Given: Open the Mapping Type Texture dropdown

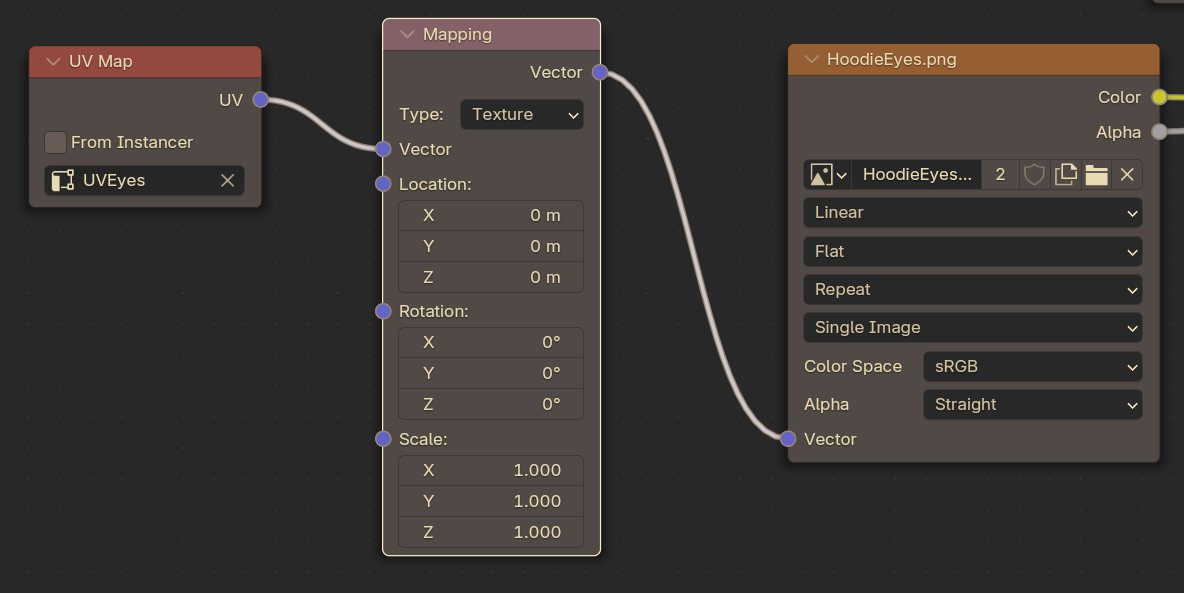Looking at the screenshot, I should click(x=522, y=115).
